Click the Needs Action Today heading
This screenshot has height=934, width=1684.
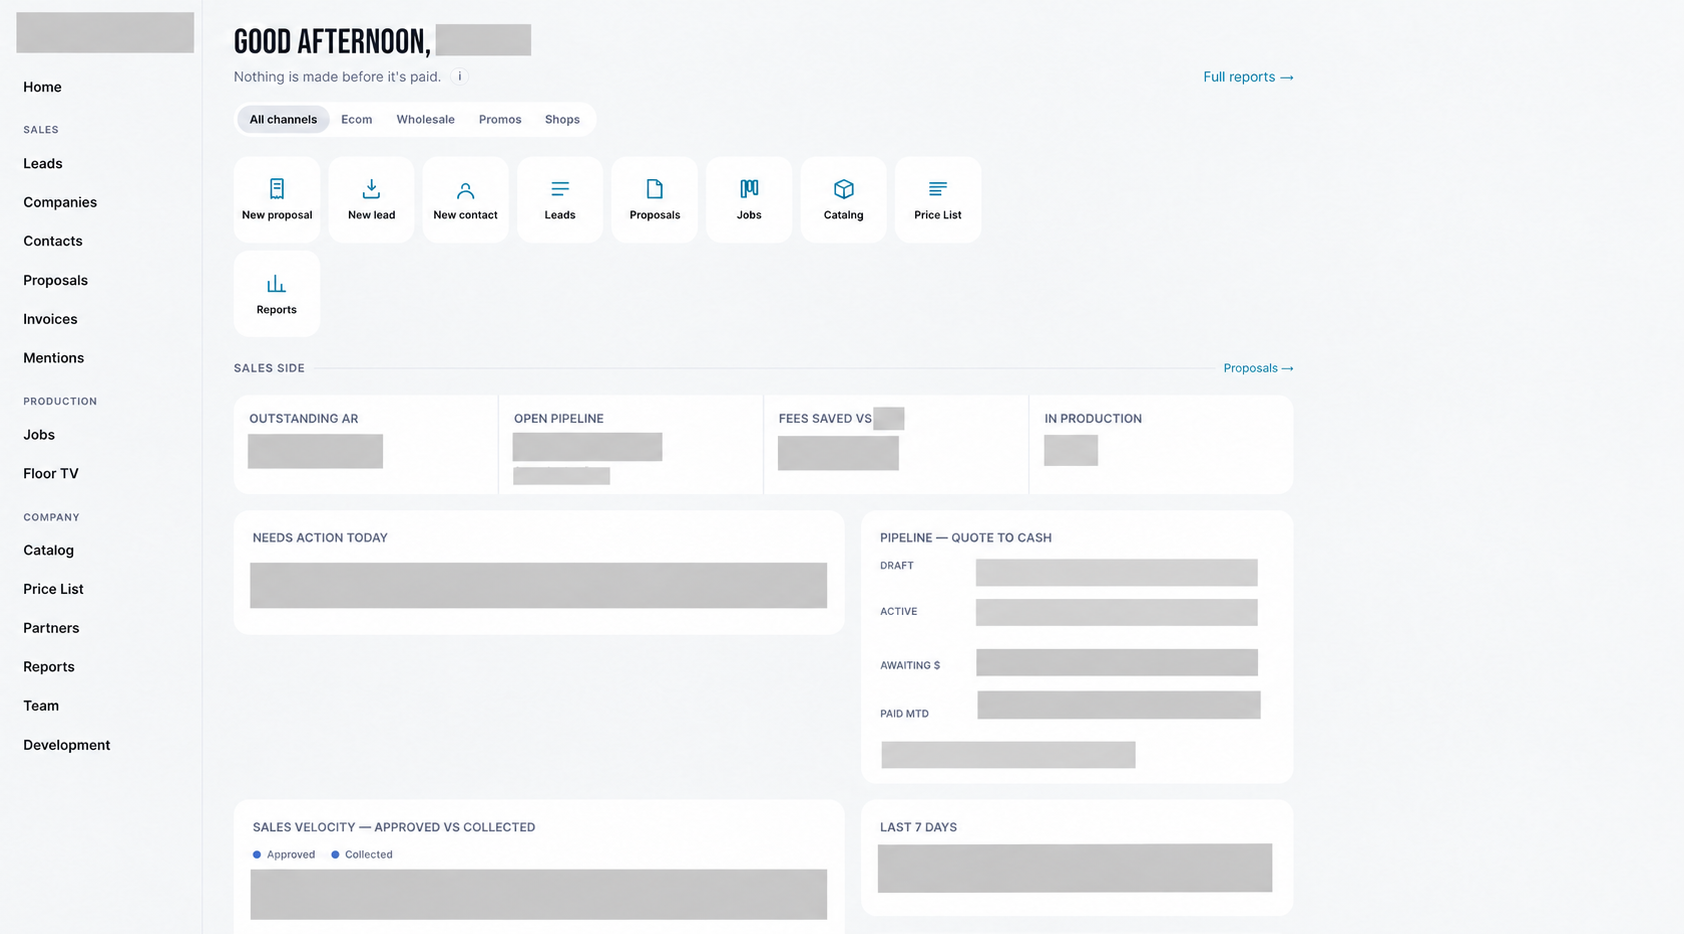(320, 538)
